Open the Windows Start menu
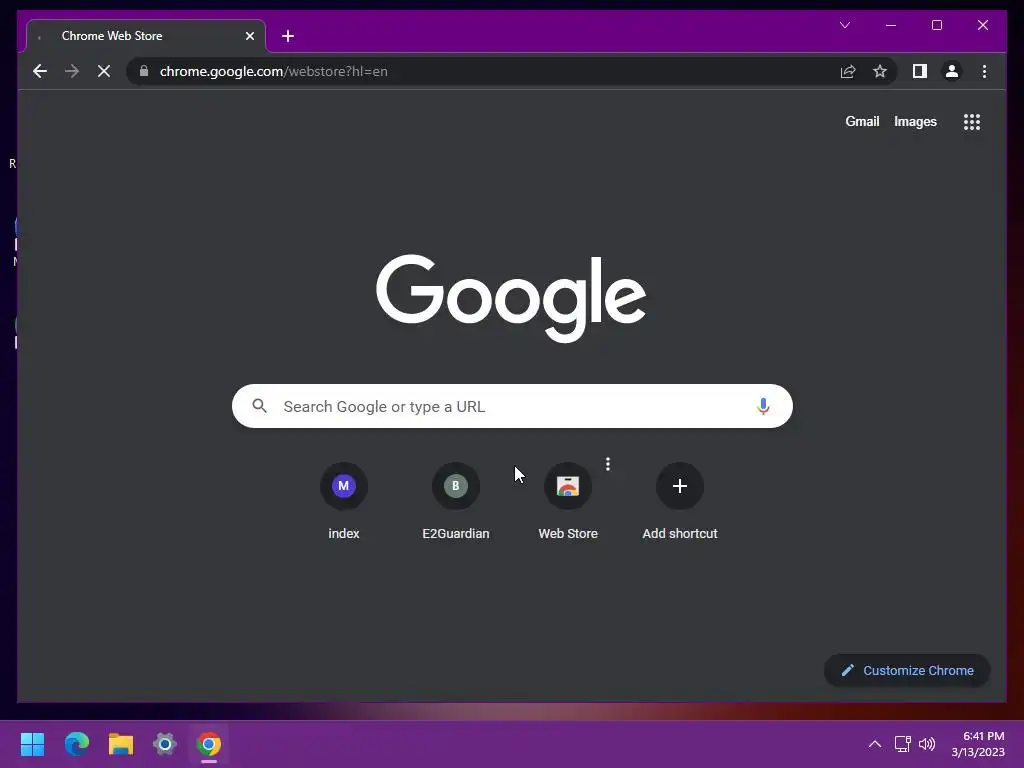 [x=32, y=744]
